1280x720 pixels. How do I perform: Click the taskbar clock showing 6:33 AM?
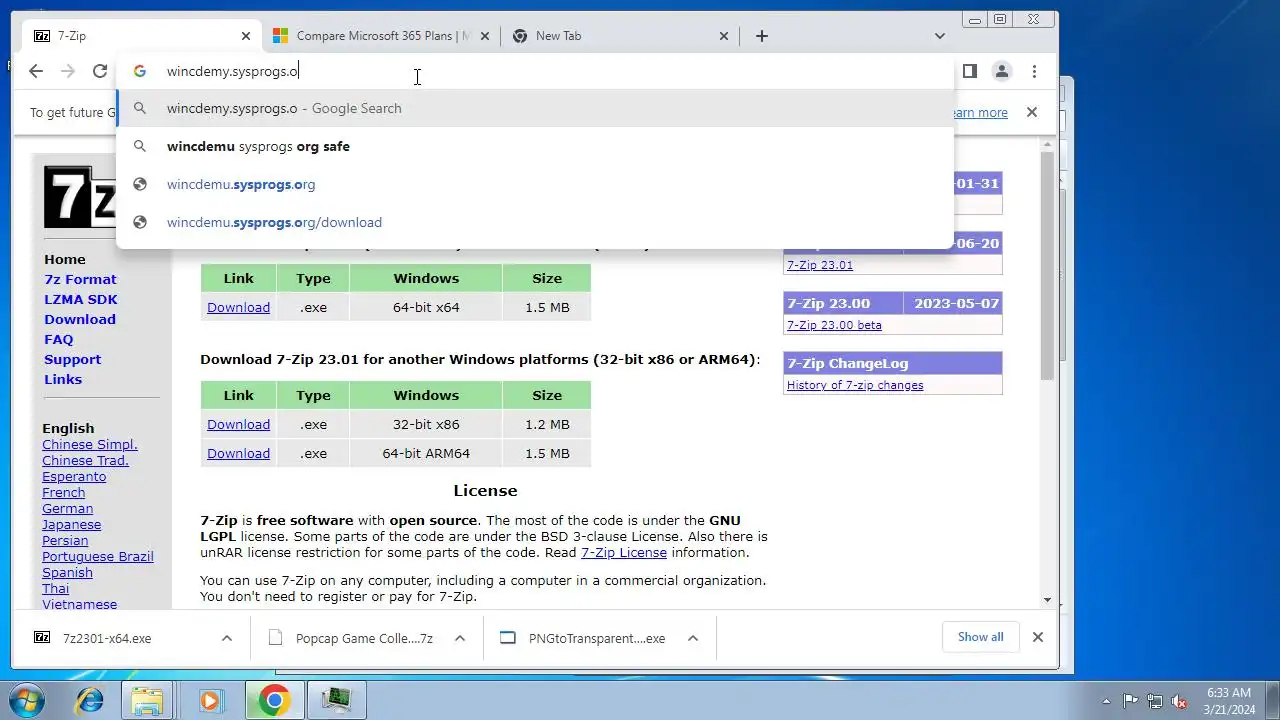[x=1229, y=700]
